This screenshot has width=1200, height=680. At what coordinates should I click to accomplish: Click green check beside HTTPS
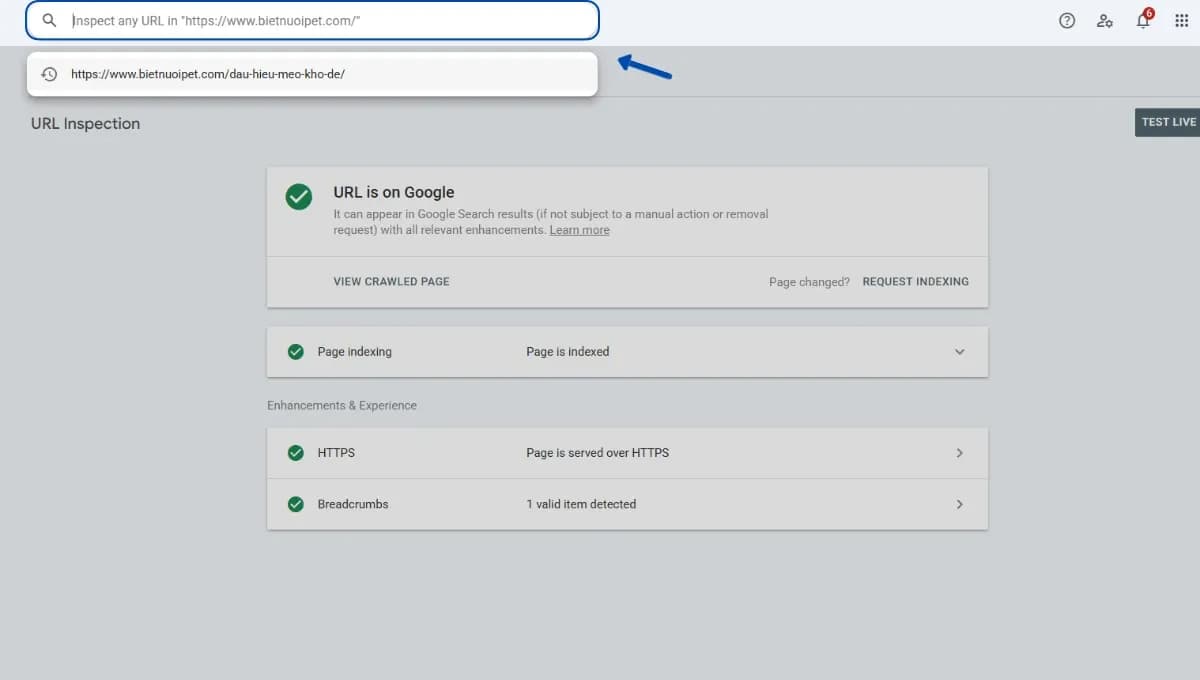click(295, 453)
